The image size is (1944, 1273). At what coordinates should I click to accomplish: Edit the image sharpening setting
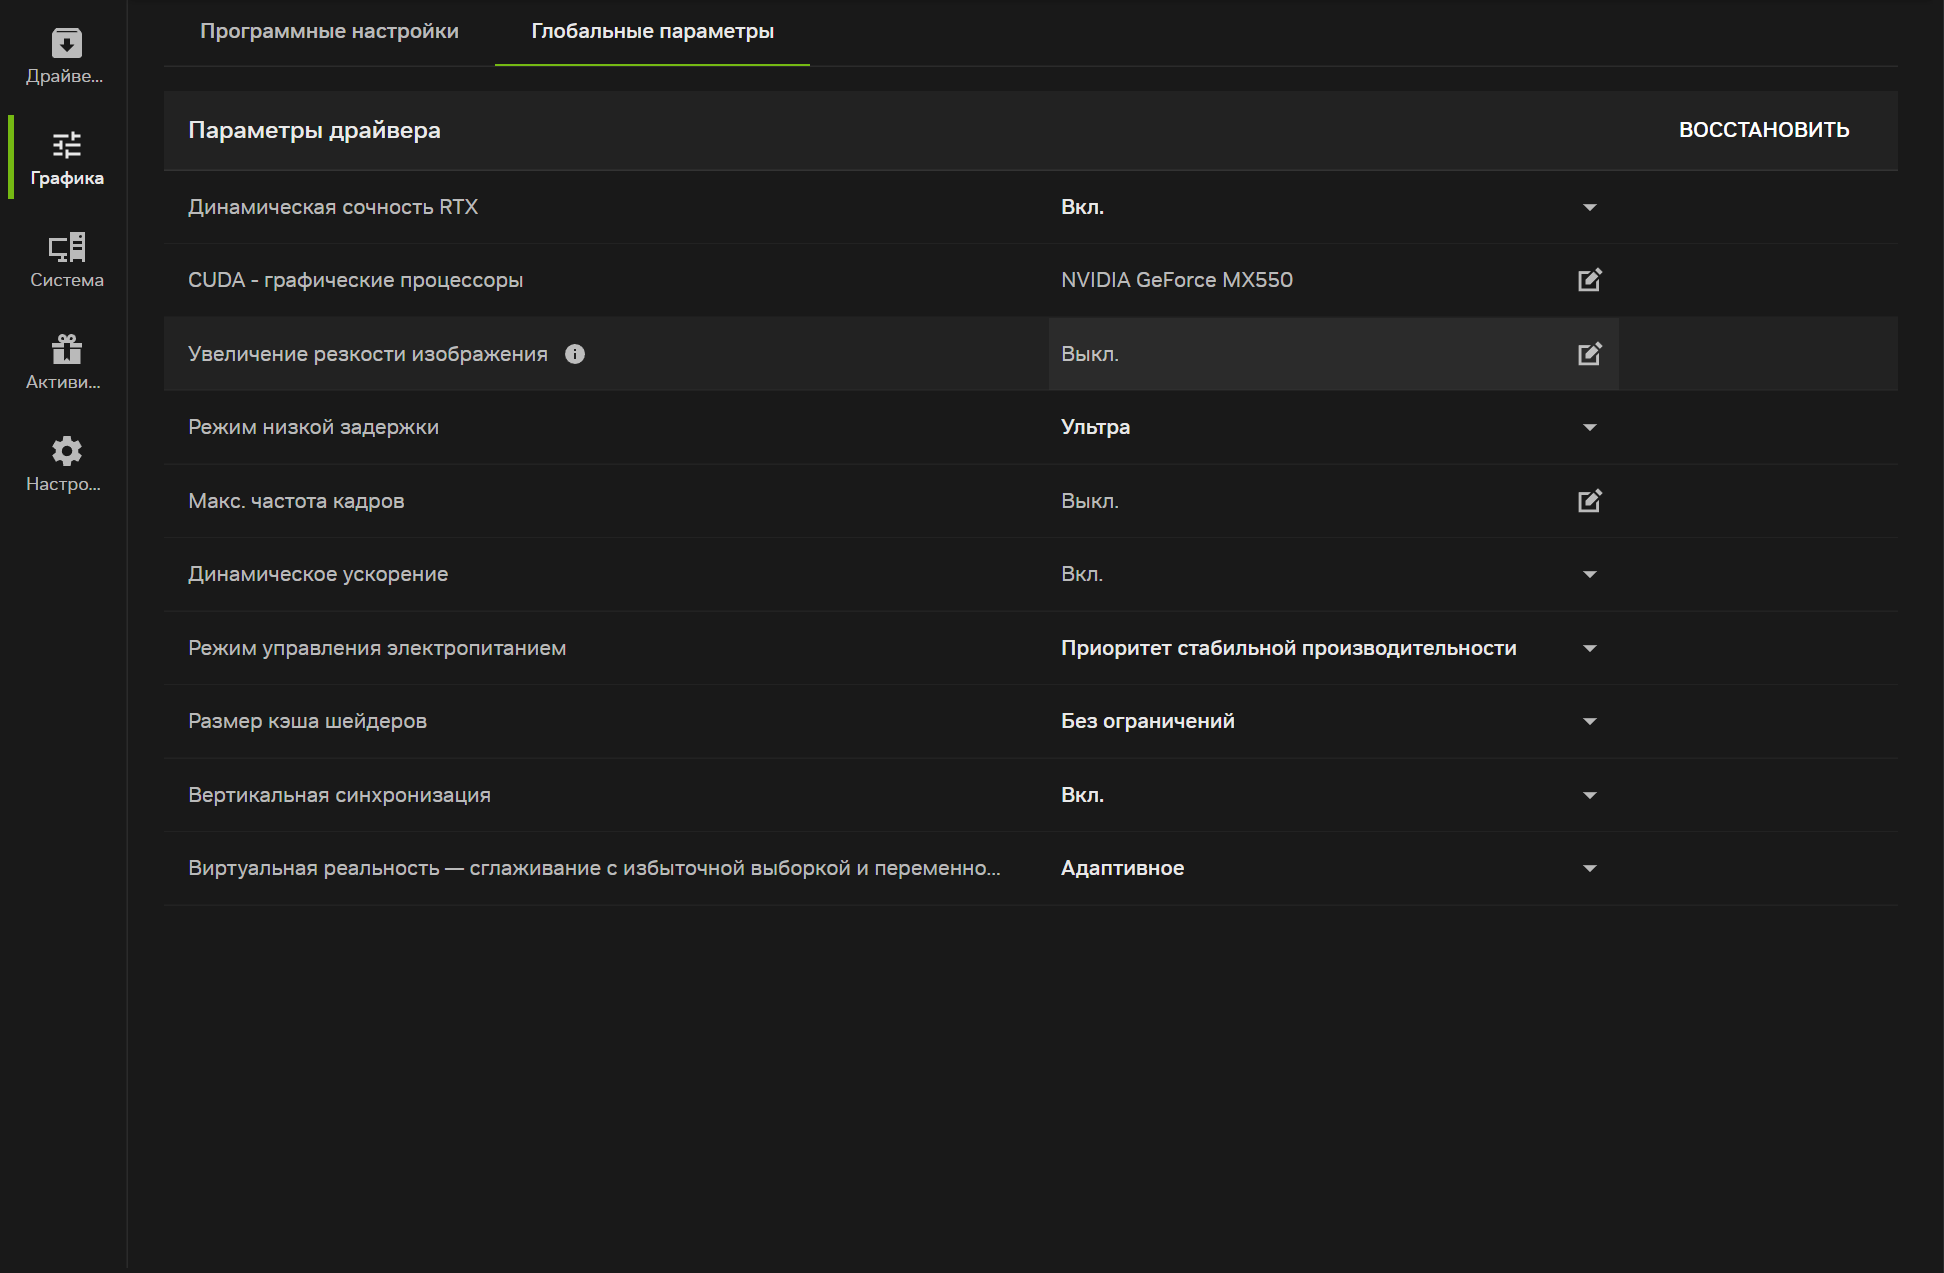(x=1589, y=354)
